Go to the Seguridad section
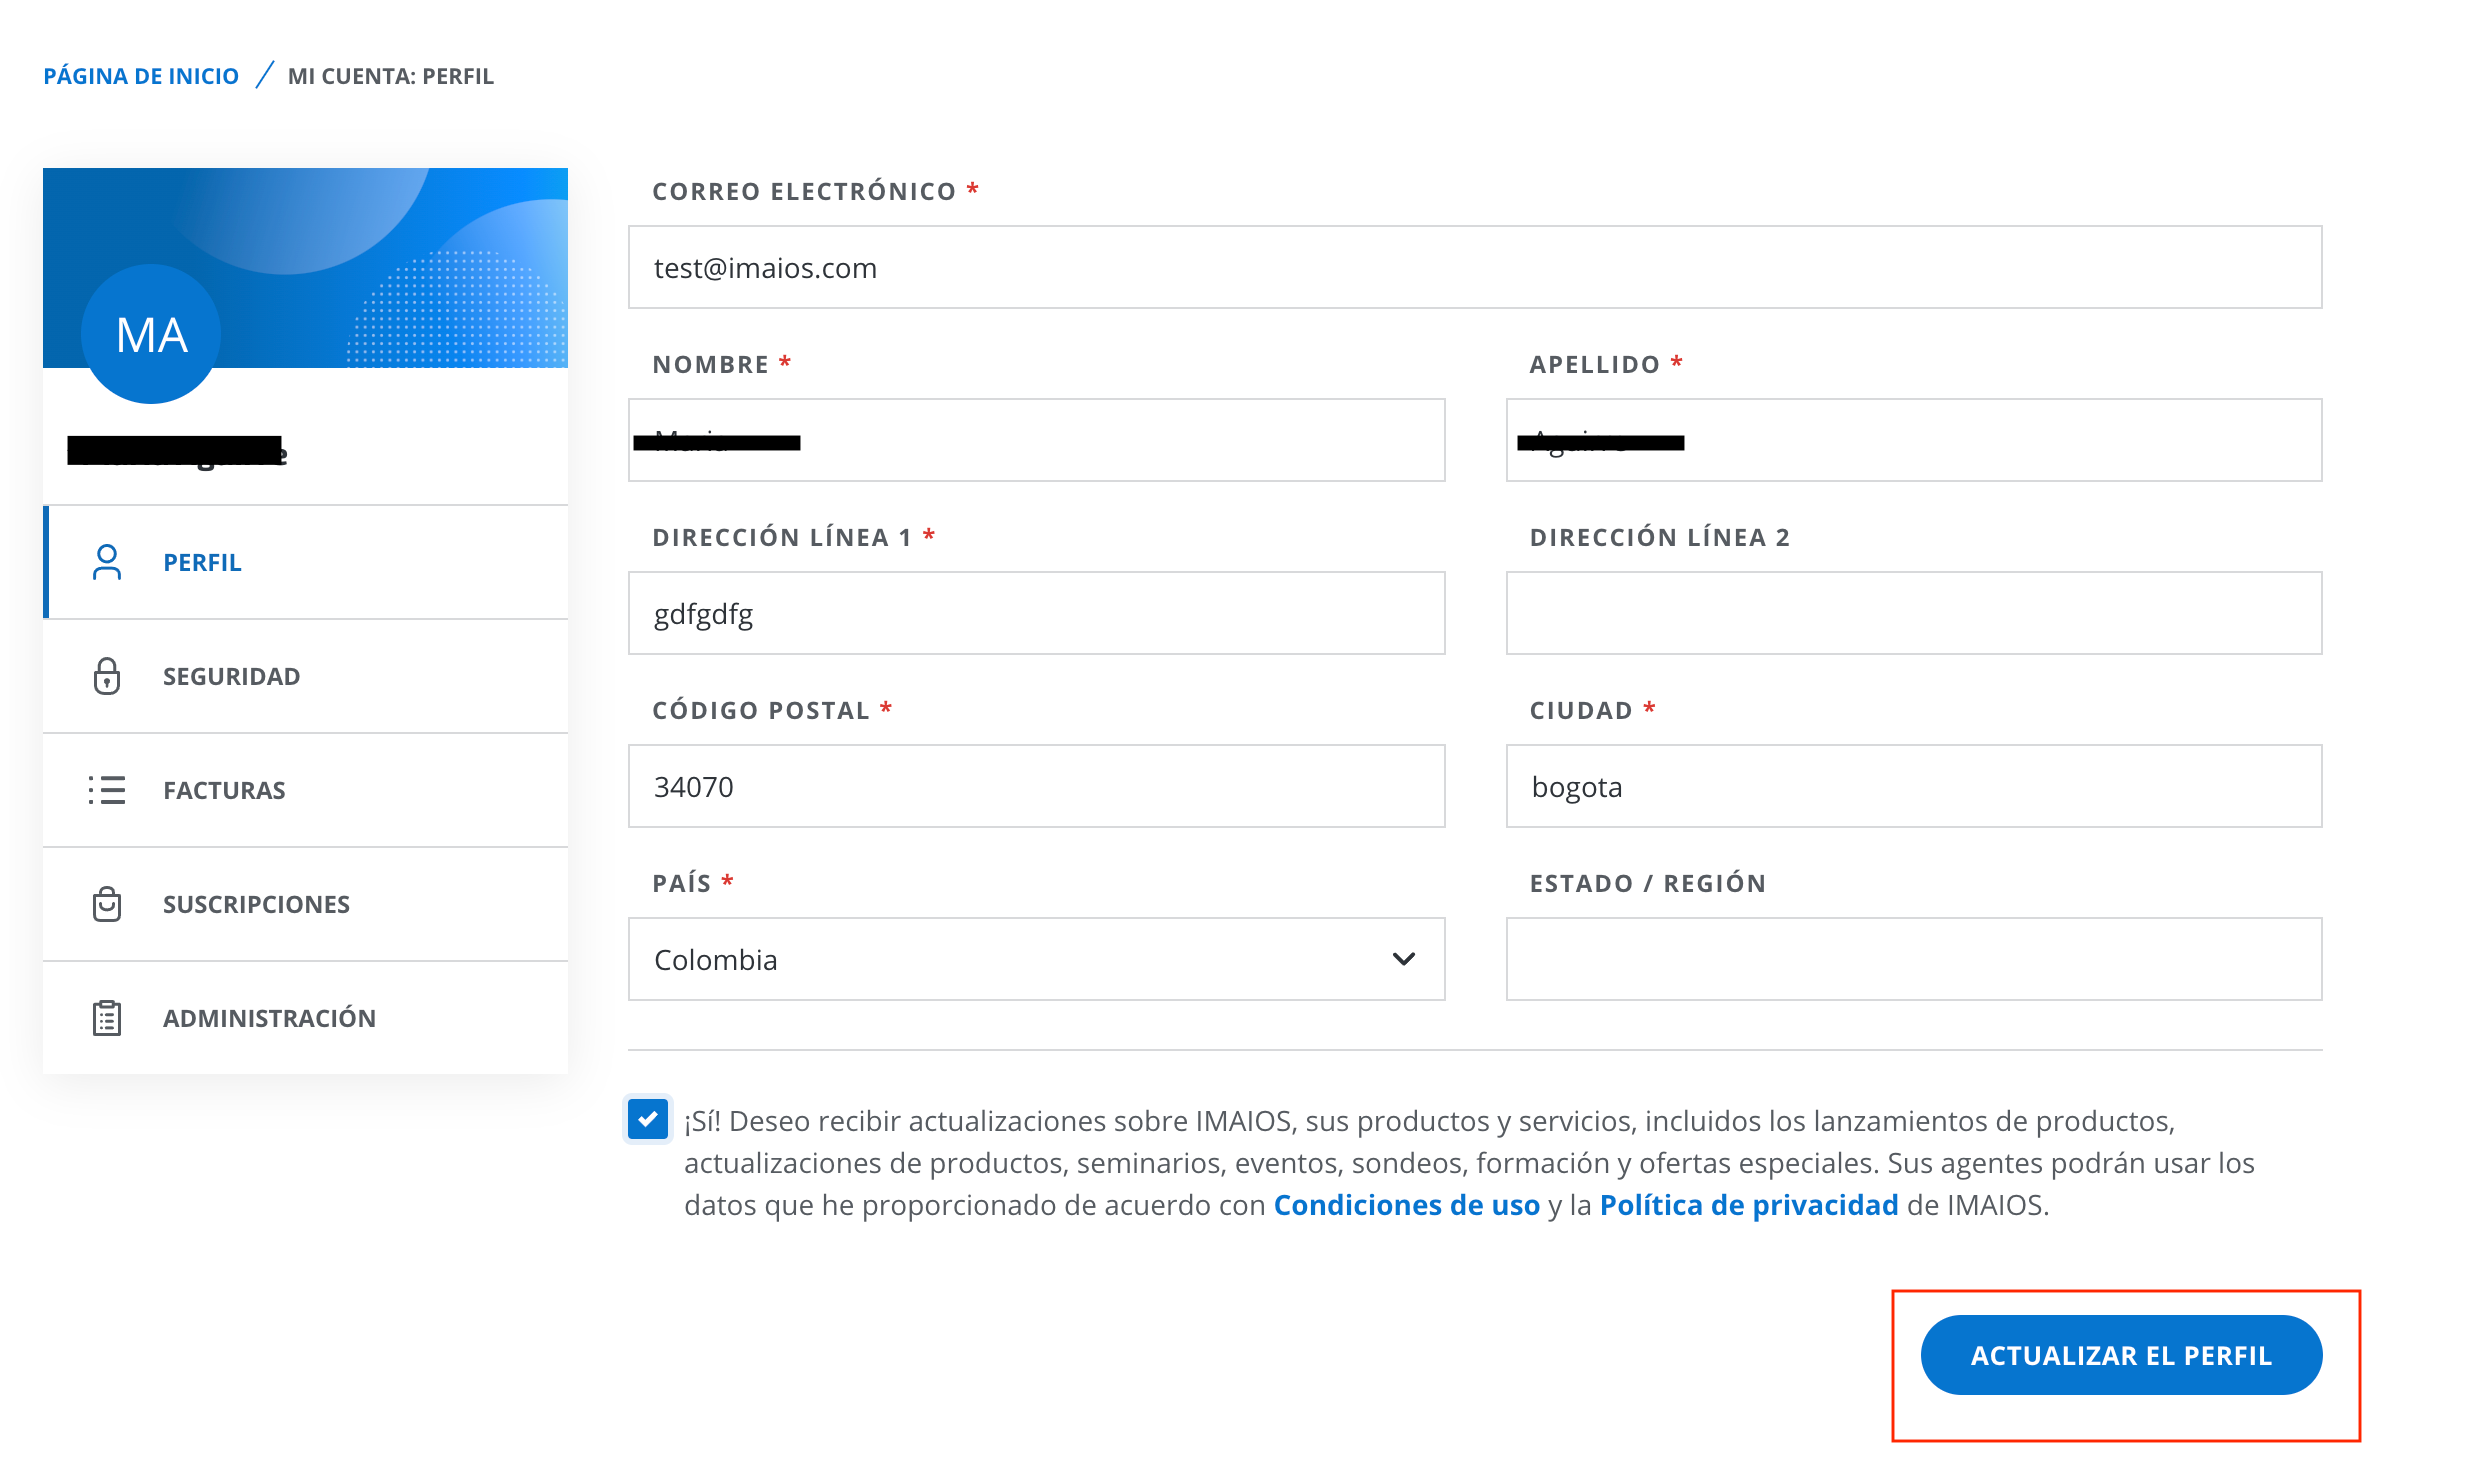This screenshot has height=1474, width=2474. click(306, 676)
